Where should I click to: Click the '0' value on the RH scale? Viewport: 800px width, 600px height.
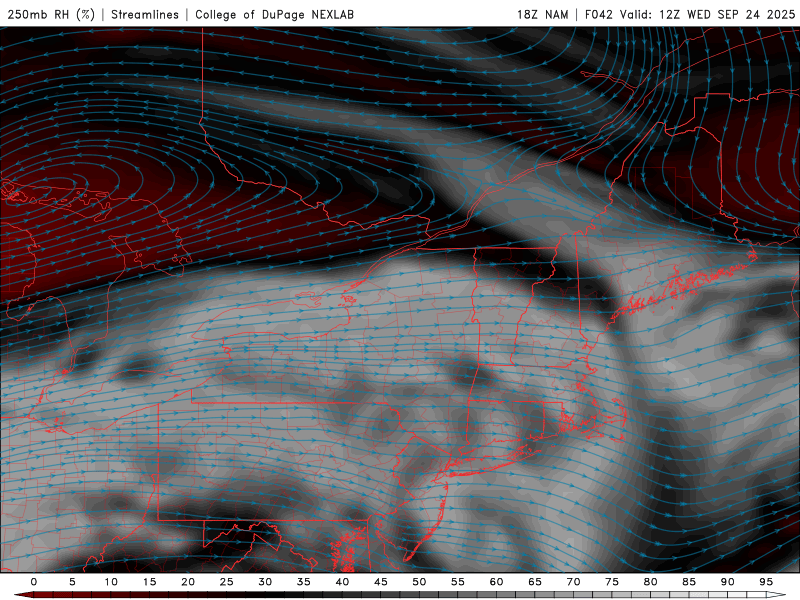[x=34, y=582]
